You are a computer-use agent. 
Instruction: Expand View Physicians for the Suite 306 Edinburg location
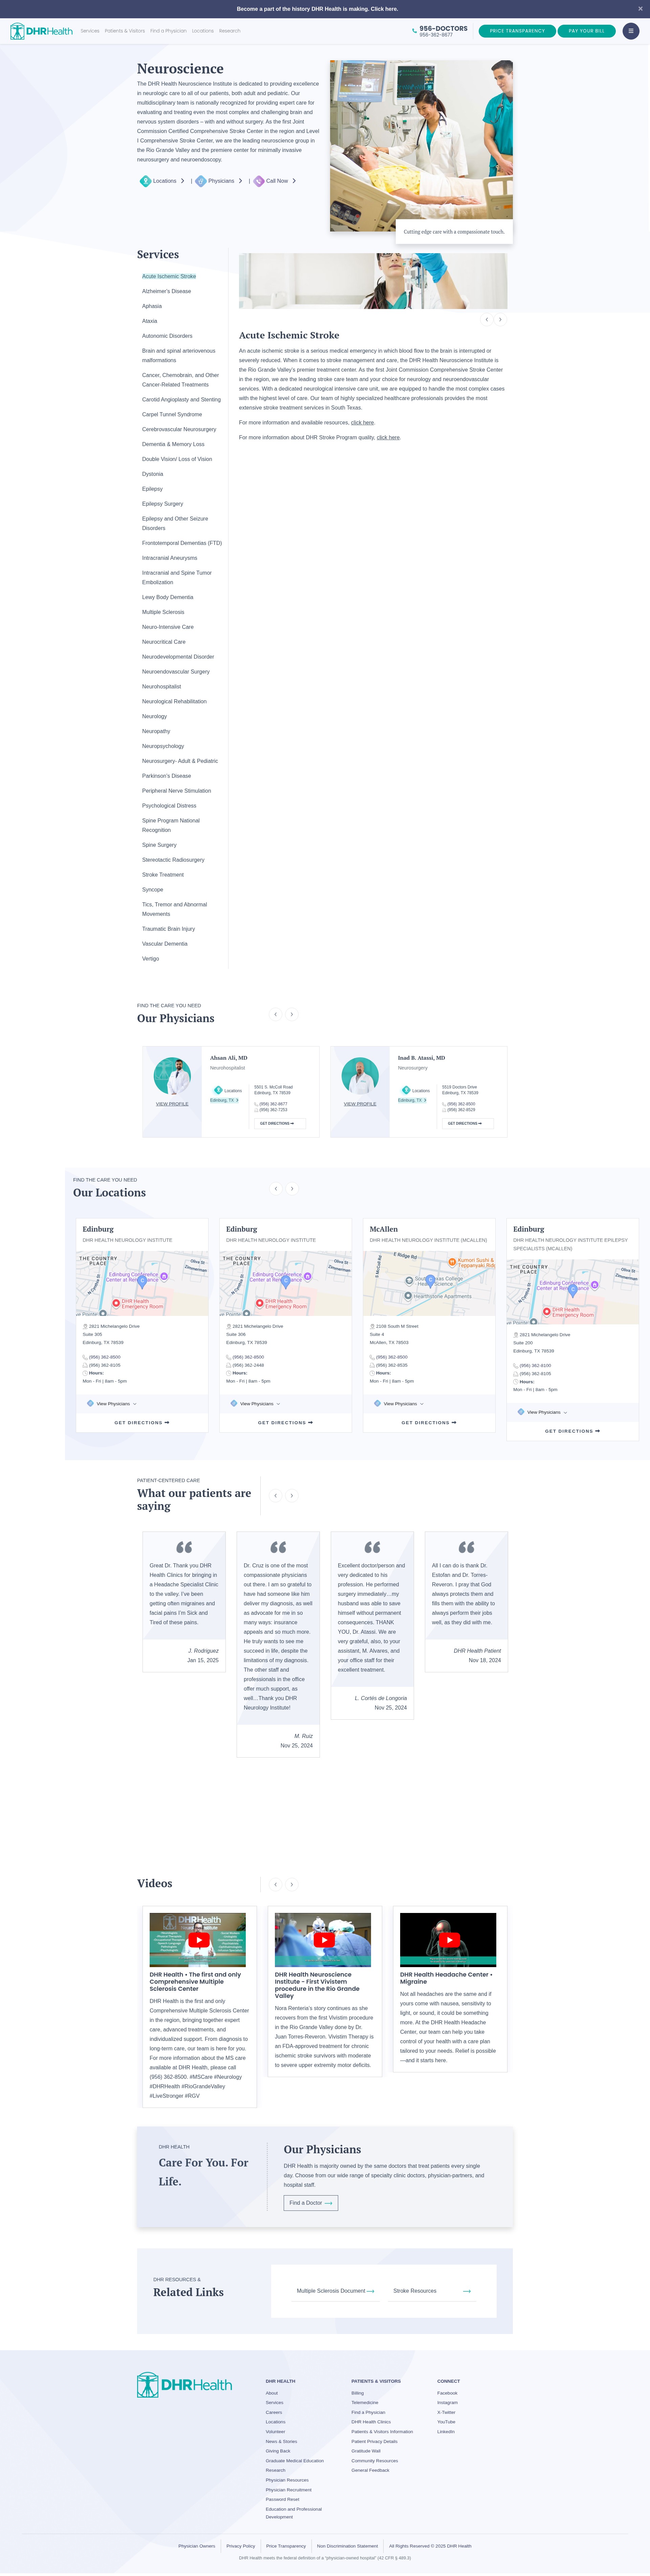[256, 1404]
